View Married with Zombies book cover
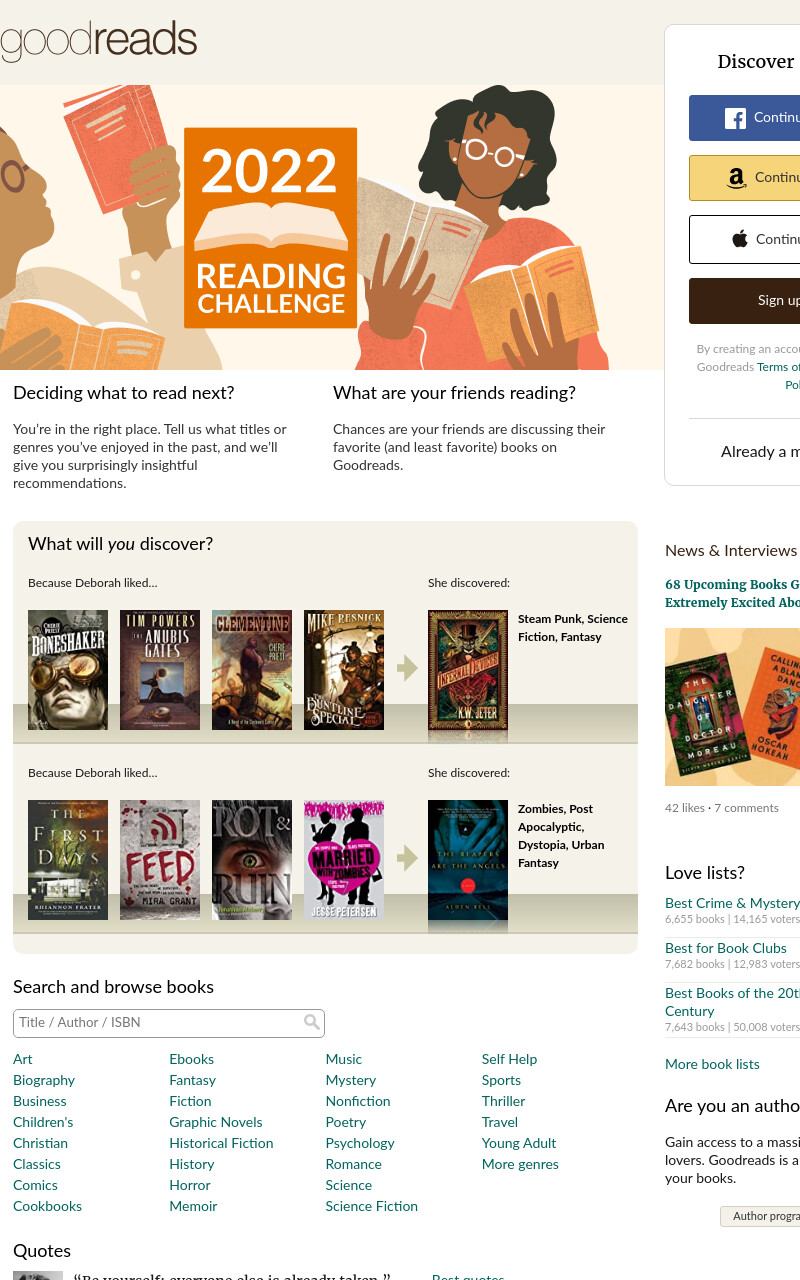The height and width of the screenshot is (1280, 800). [344, 860]
